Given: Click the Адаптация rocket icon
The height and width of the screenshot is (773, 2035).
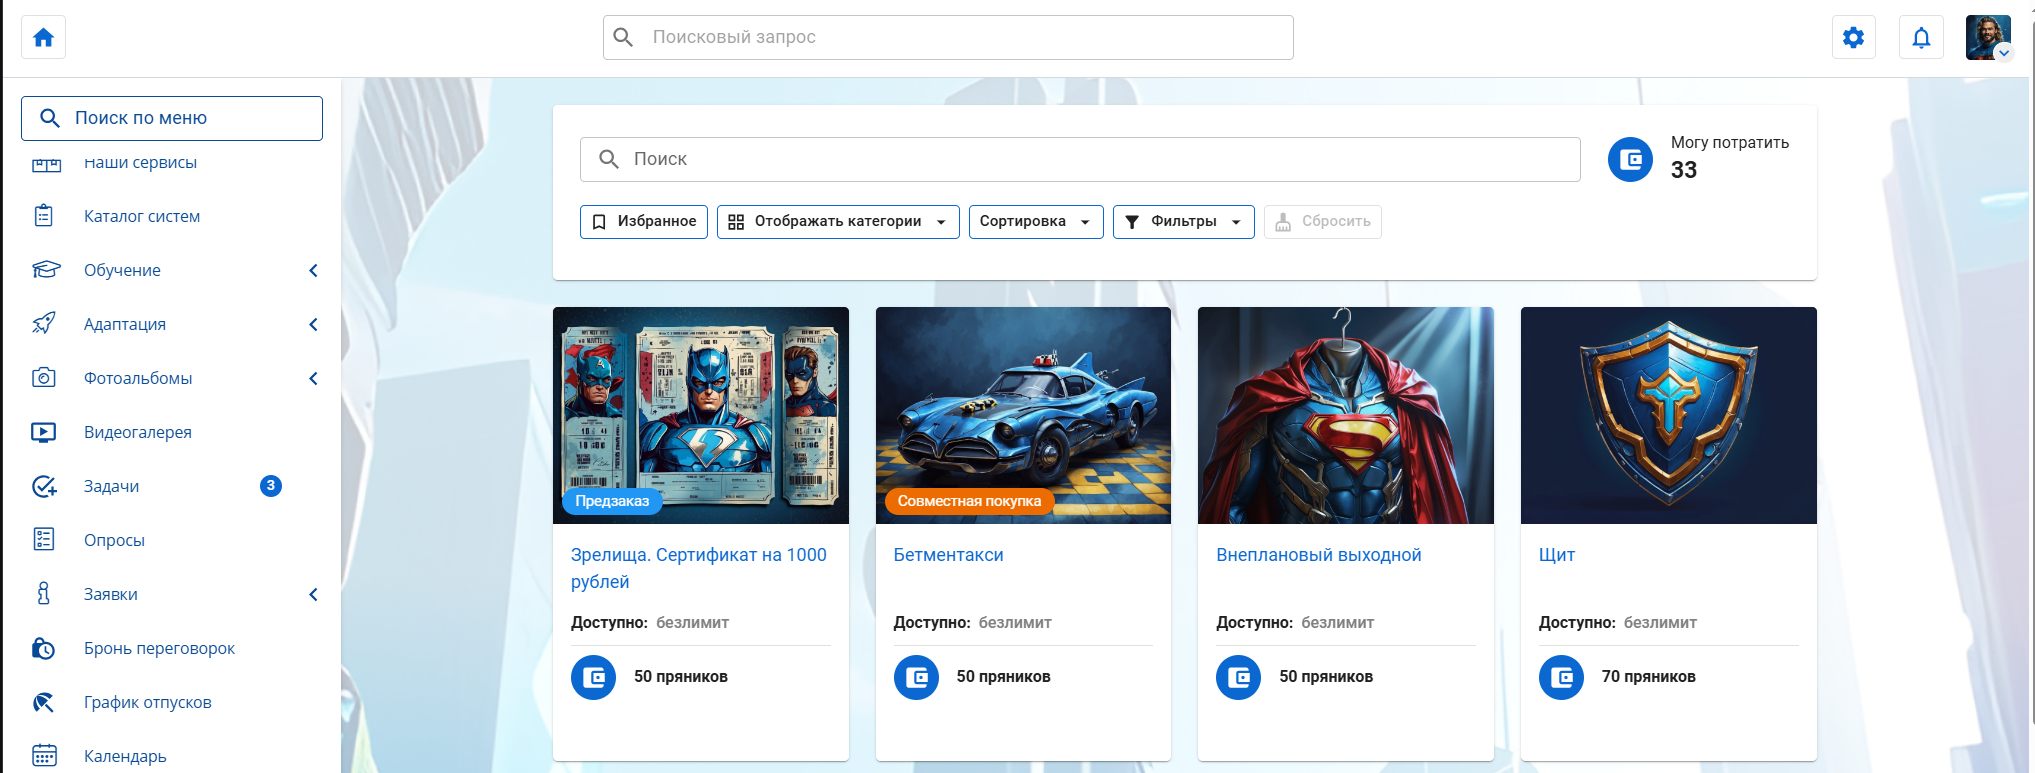Looking at the screenshot, I should pyautogui.click(x=44, y=324).
